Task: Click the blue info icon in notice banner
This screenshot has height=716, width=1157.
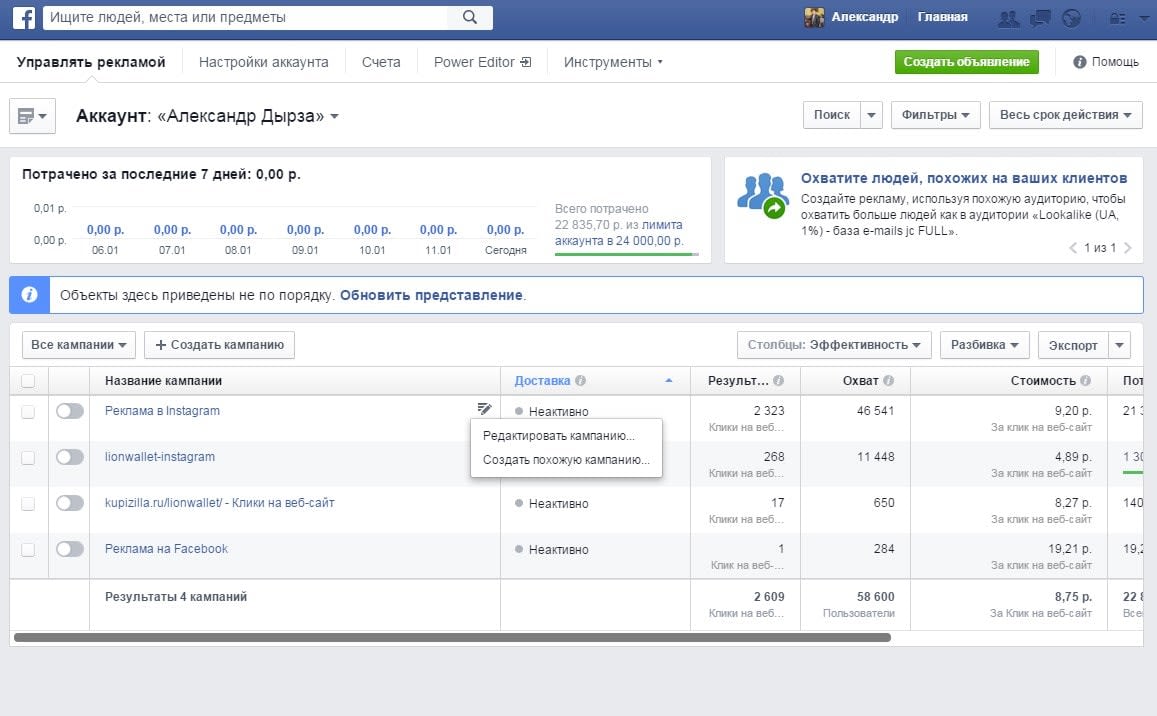Action: [x=30, y=295]
